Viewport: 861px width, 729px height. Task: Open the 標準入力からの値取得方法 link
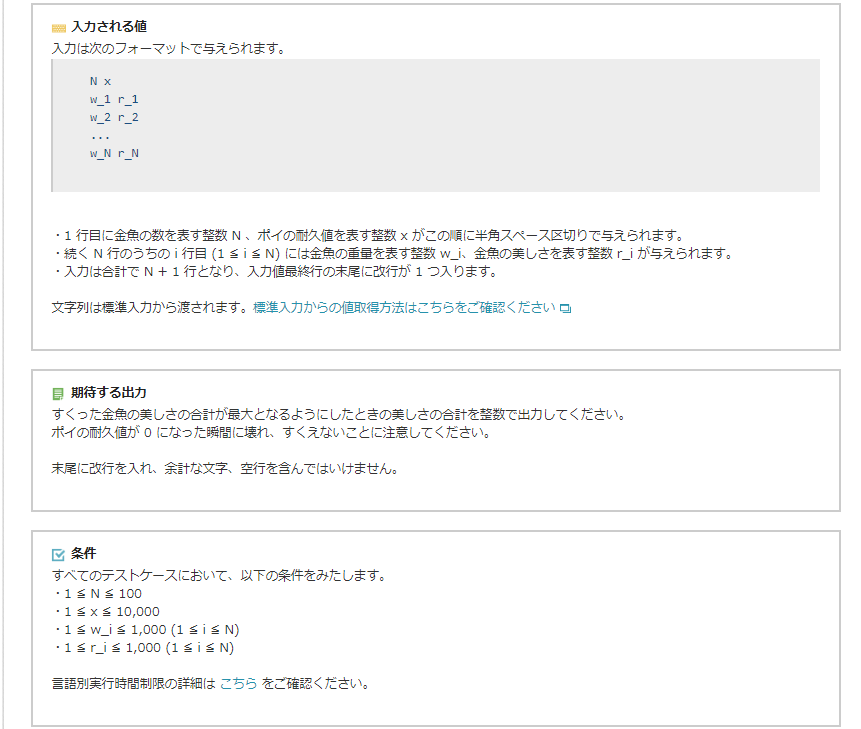[404, 308]
